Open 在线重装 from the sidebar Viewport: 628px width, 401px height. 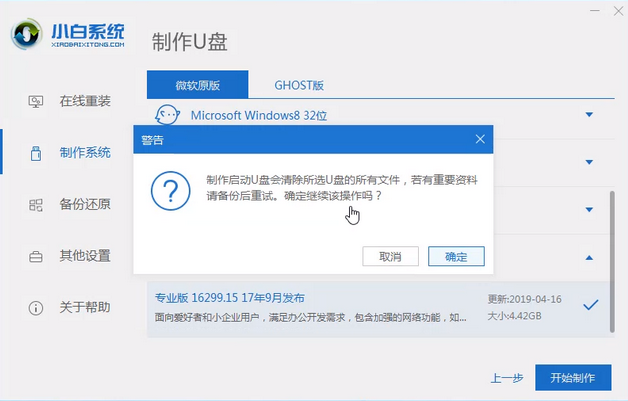click(85, 101)
